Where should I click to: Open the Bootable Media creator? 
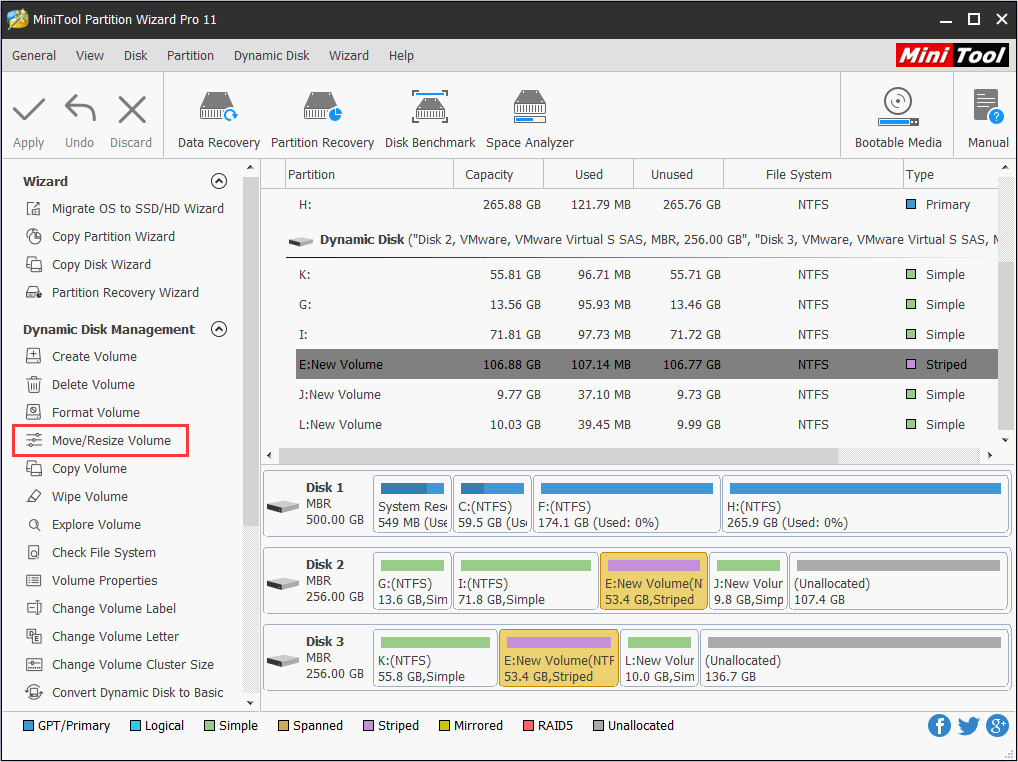(897, 117)
